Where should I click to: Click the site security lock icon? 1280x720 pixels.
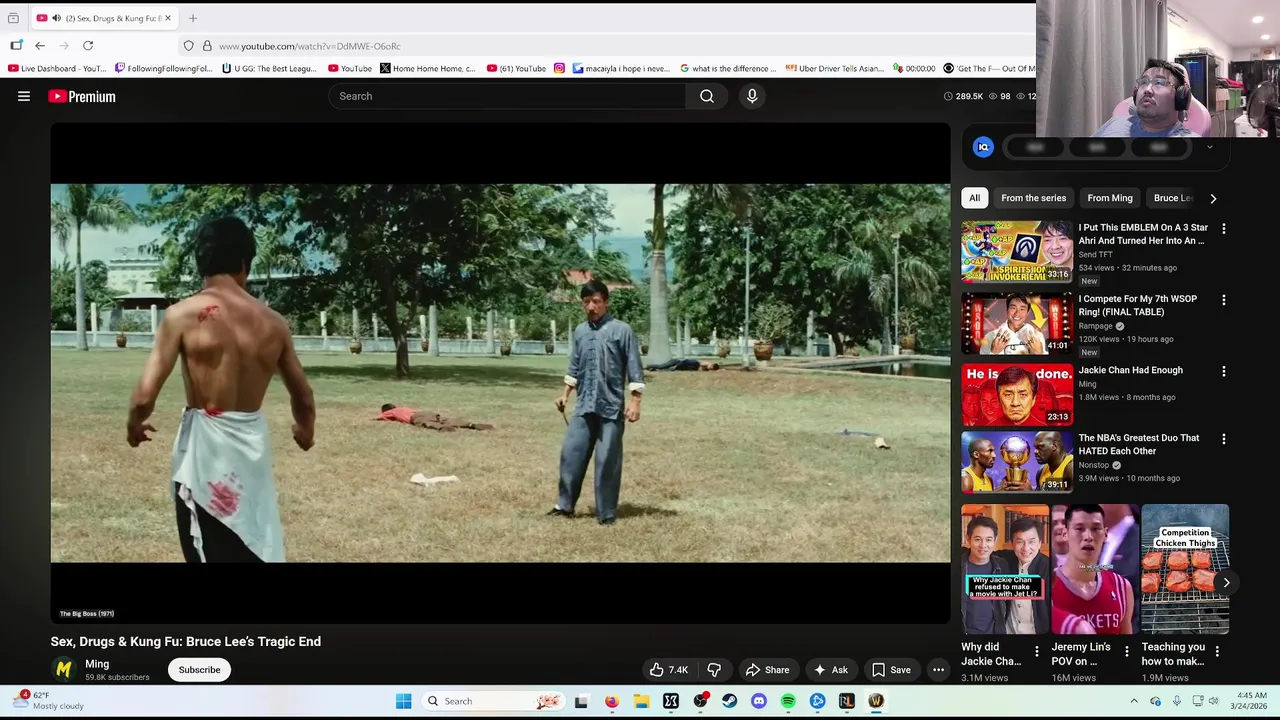[x=207, y=46]
